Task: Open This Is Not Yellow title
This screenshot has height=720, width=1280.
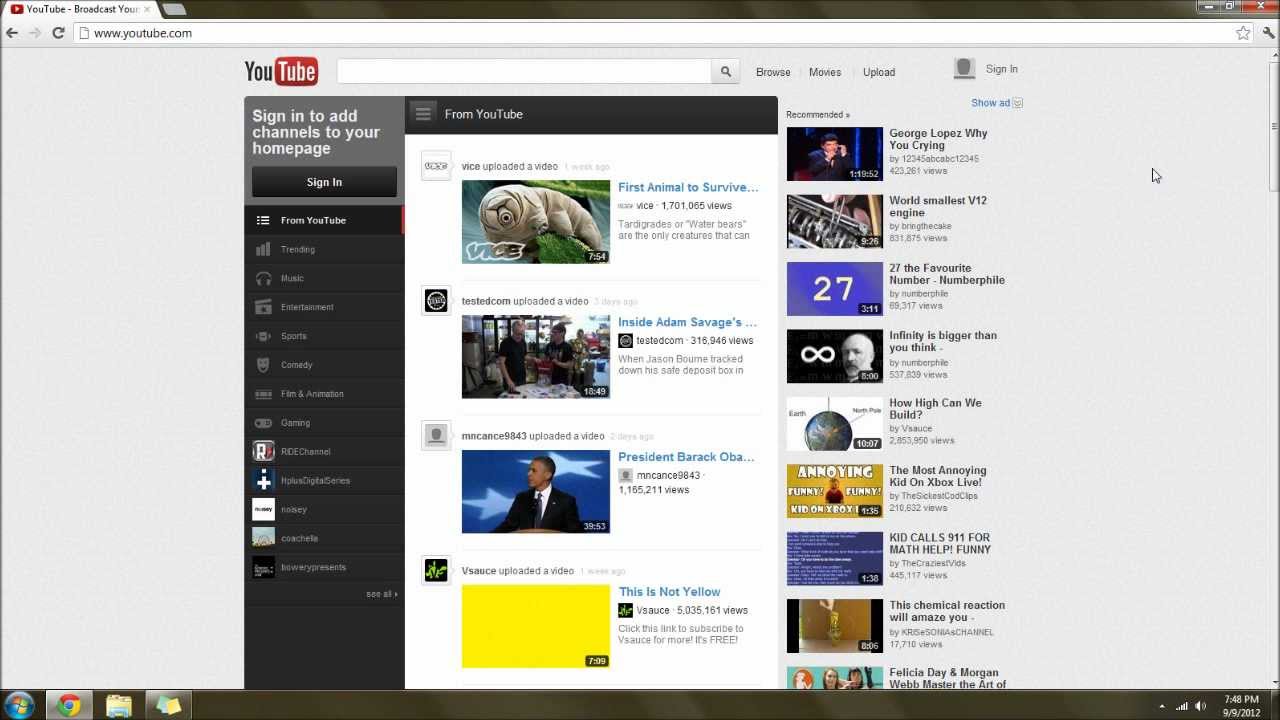Action: click(669, 592)
